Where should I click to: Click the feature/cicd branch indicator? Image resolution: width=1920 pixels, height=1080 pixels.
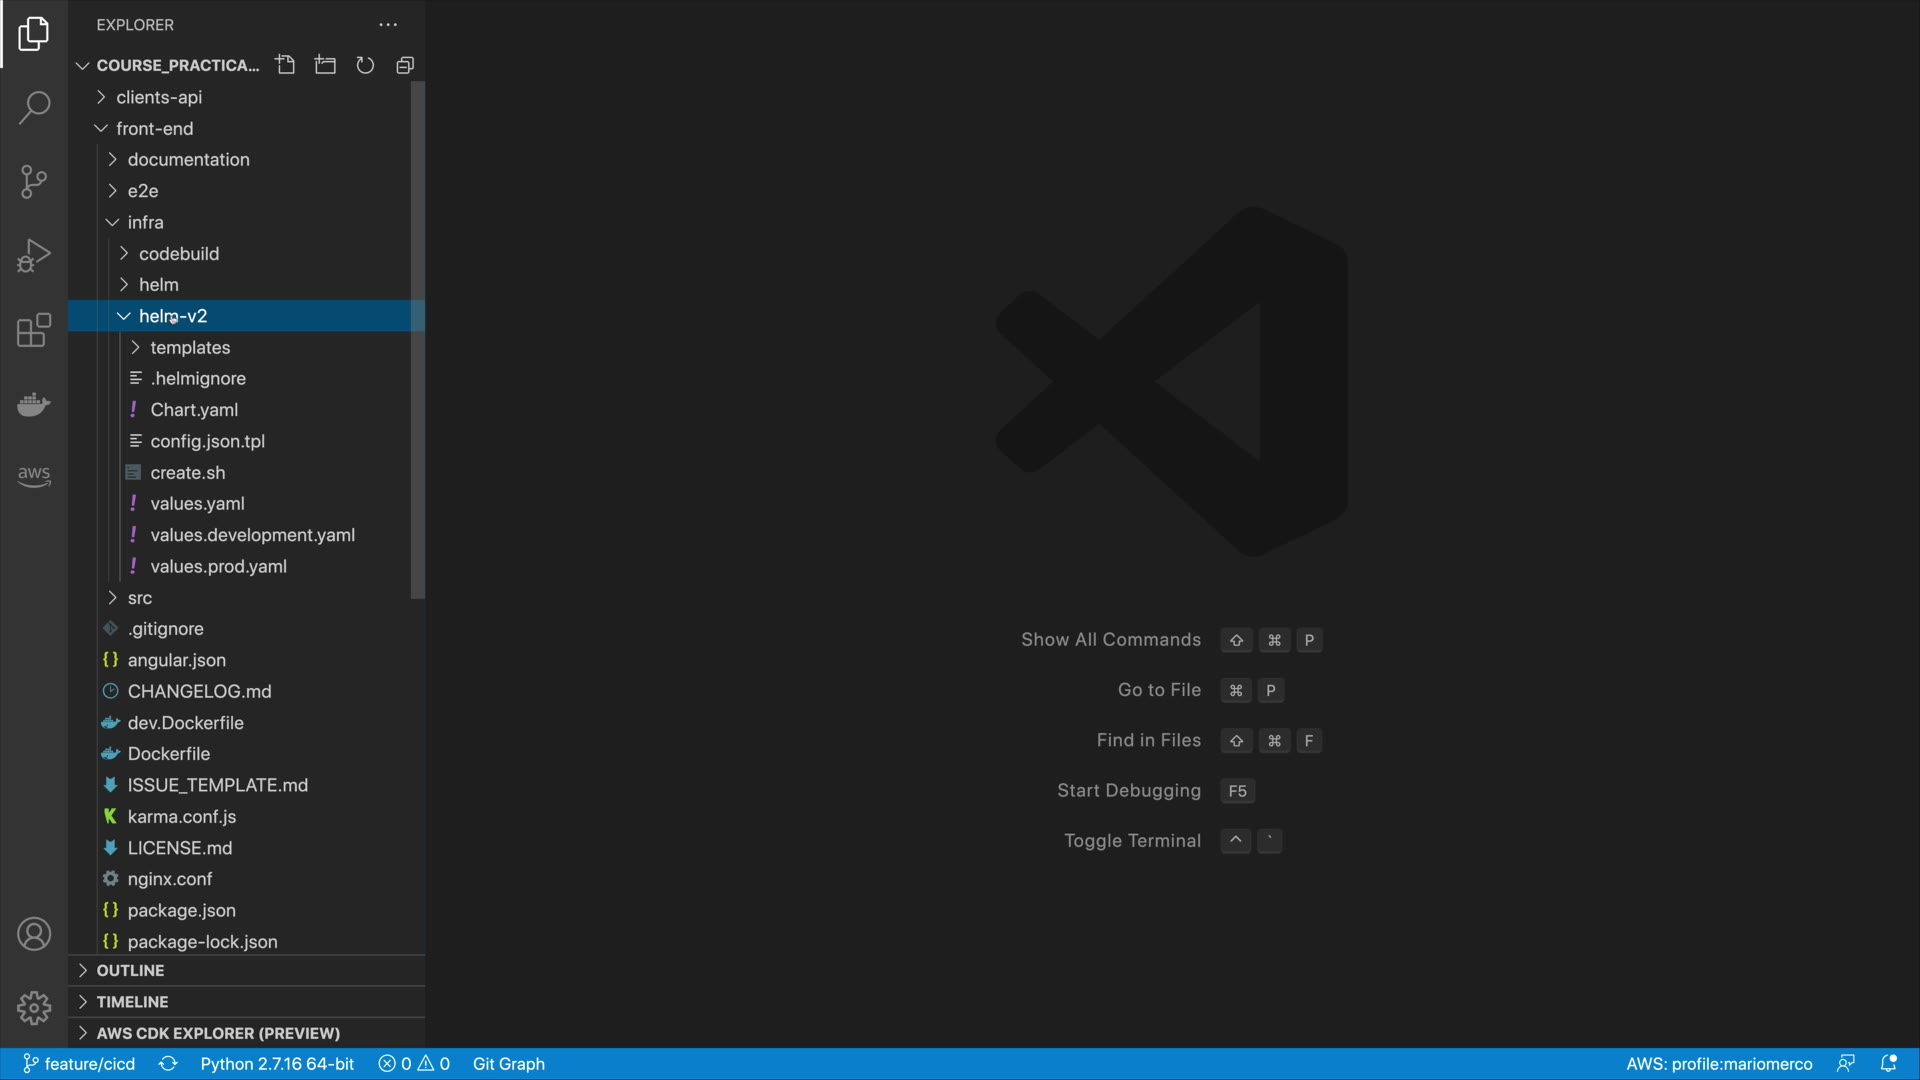pos(80,1064)
